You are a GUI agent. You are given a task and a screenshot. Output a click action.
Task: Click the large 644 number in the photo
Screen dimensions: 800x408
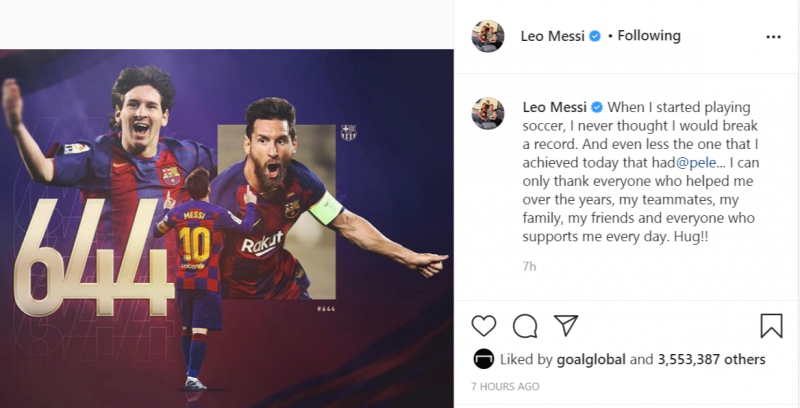[x=92, y=258]
